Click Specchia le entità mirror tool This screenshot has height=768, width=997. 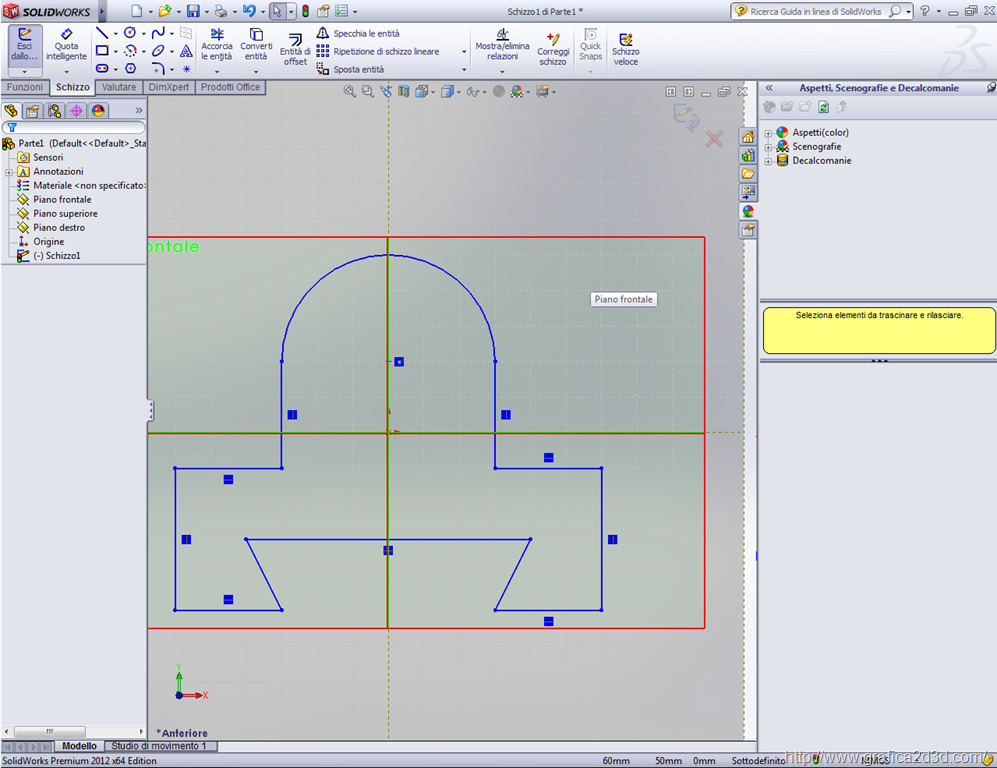[358, 33]
